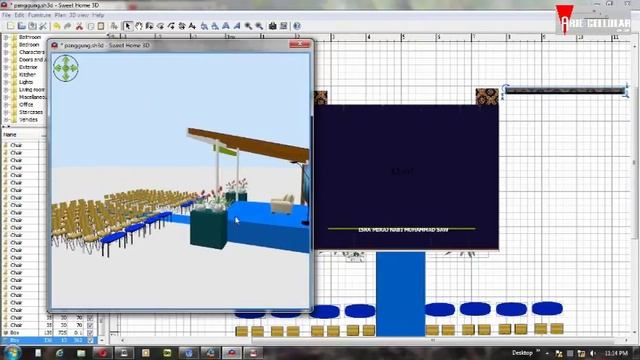The height and width of the screenshot is (360, 640).
Task: Select the dark stage room in the plan
Action: point(407,176)
